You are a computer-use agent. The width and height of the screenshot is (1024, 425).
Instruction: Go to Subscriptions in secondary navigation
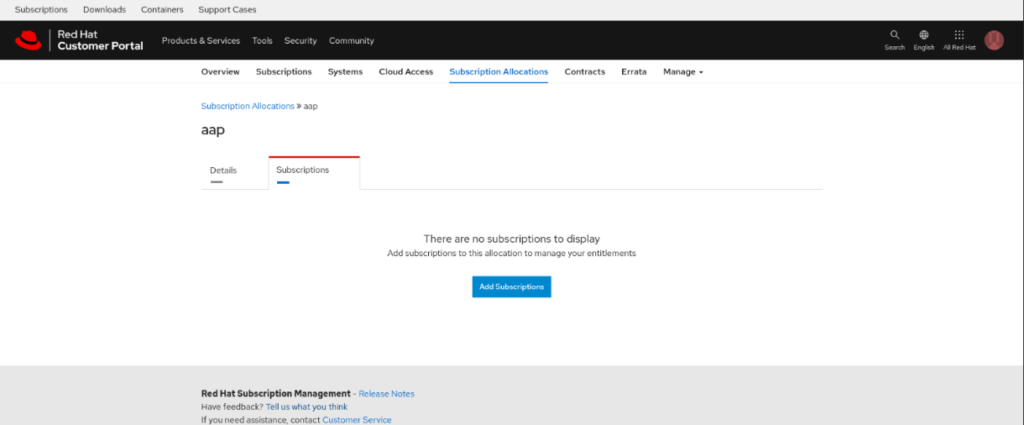point(283,72)
